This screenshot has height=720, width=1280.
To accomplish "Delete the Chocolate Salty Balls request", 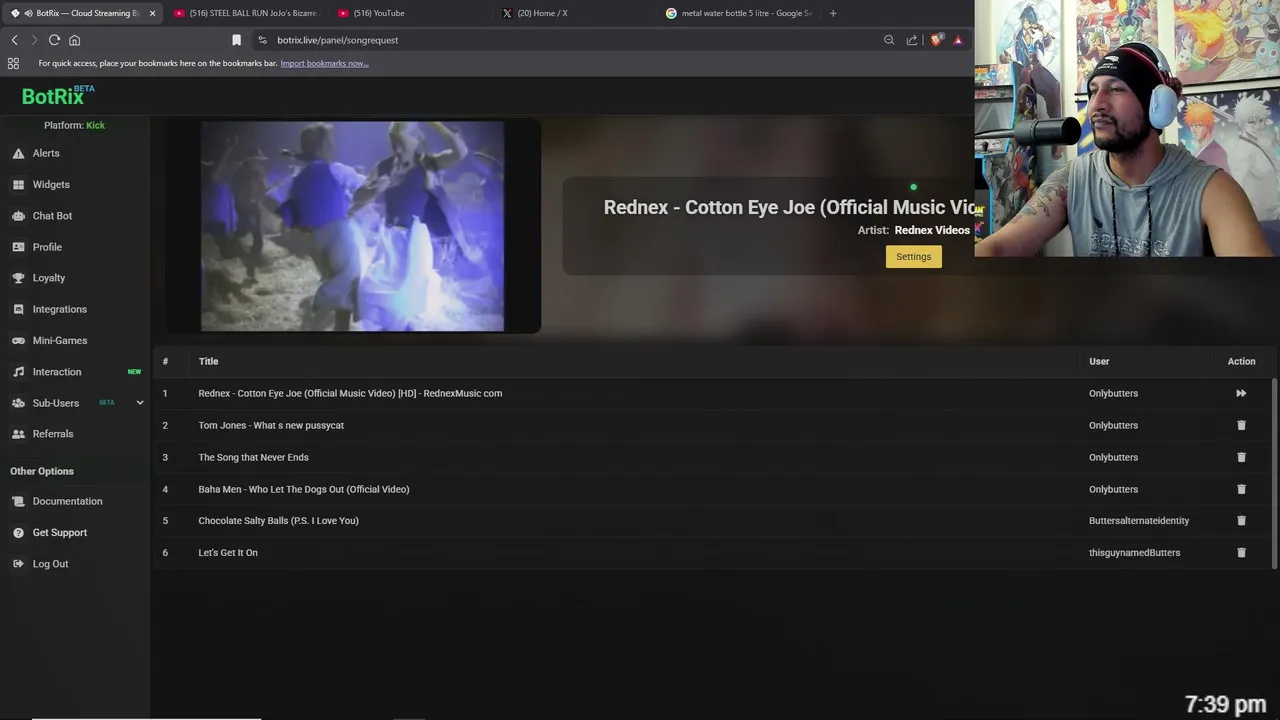I will 1241,520.
